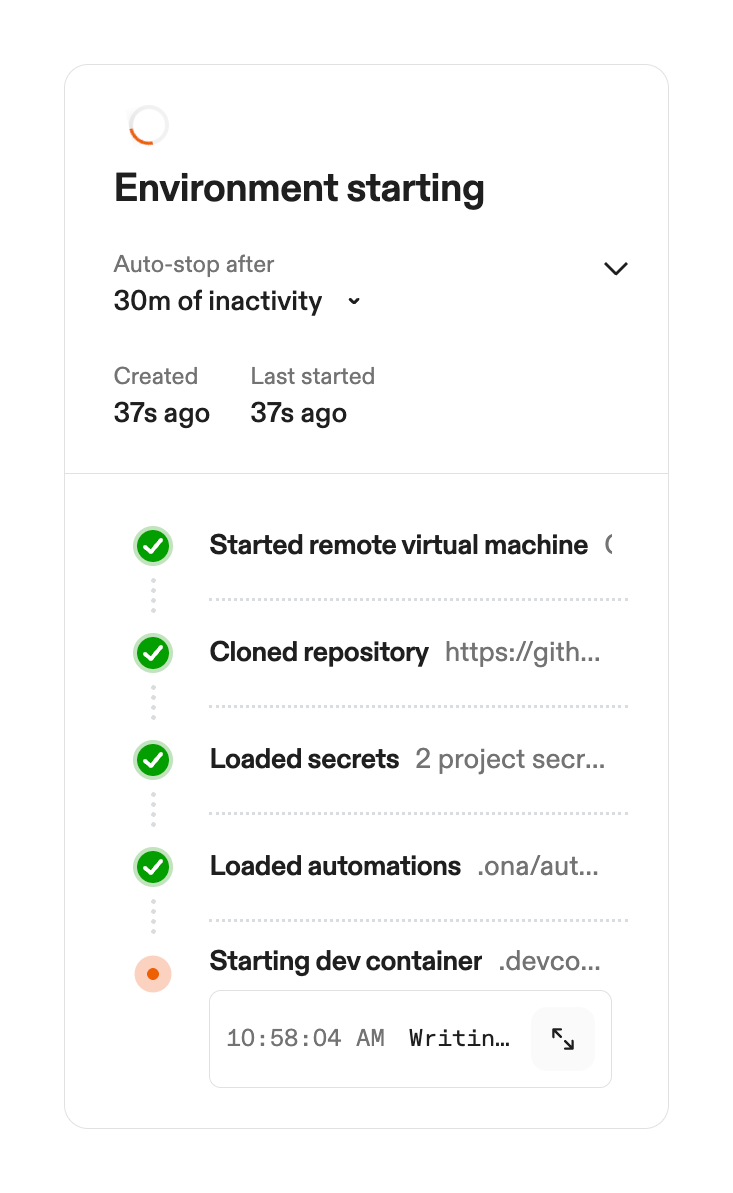Click orange in-progress dot for dev container
Viewport: 733px width, 1193px height.
point(153,973)
